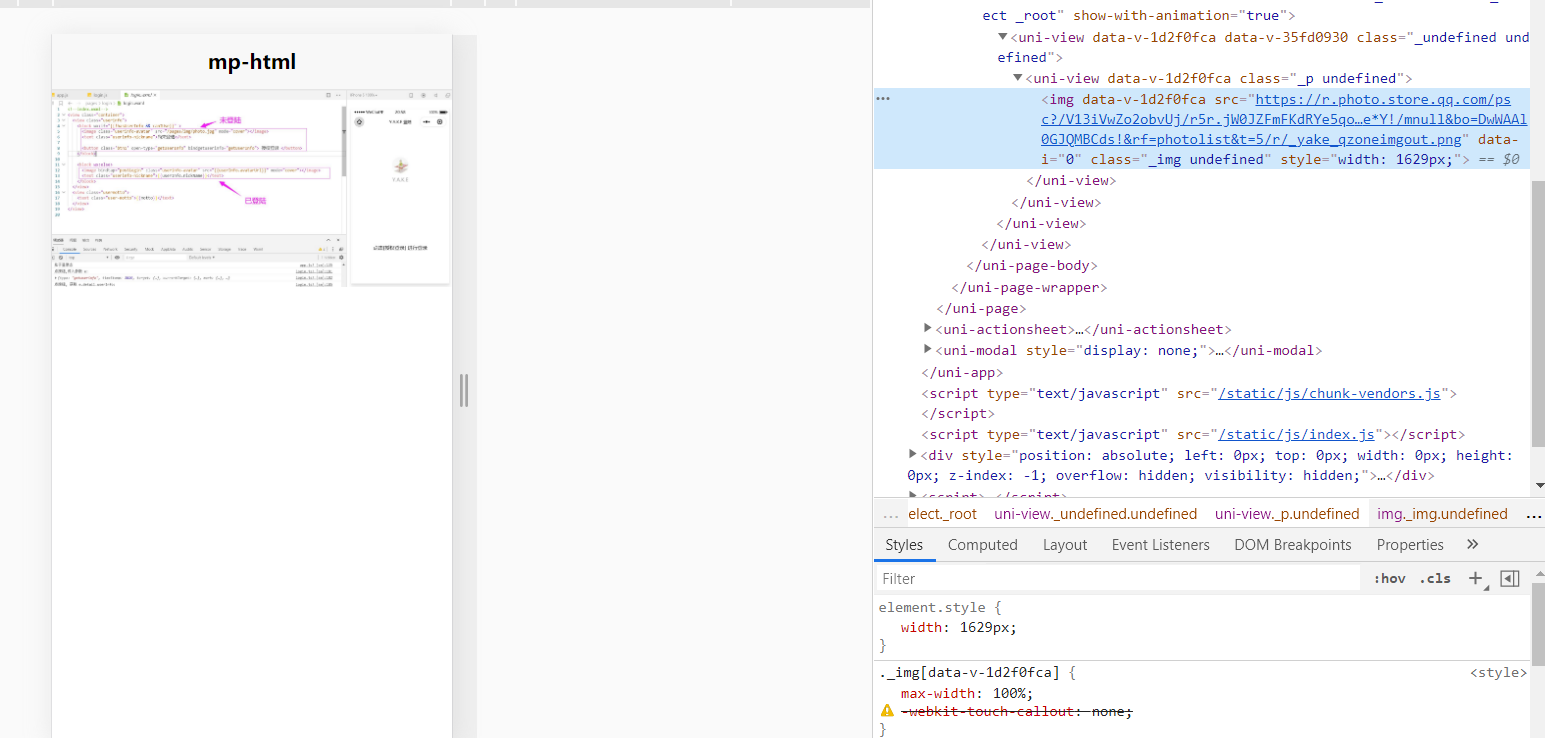The height and width of the screenshot is (738, 1545).
Task: Click the warning triangle beside -webkit-touch-callout
Action: click(x=886, y=710)
